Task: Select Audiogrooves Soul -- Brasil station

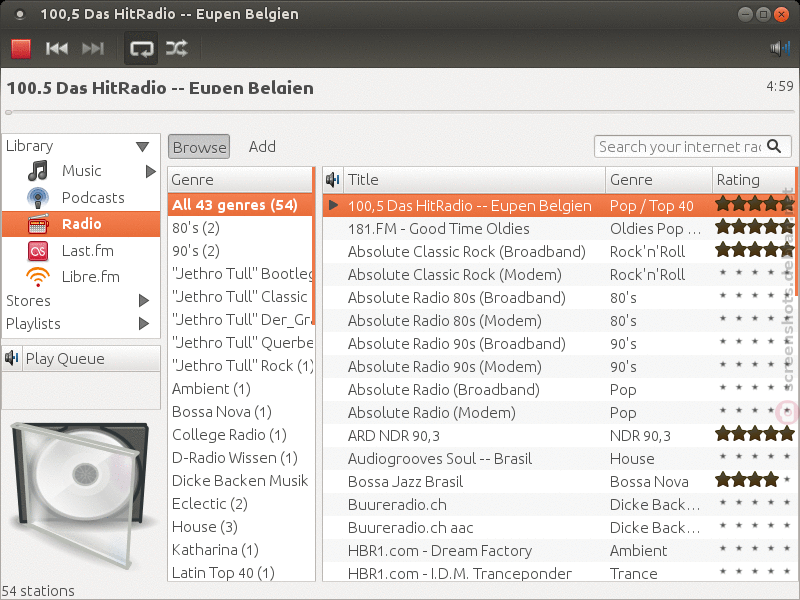Action: [559, 458]
